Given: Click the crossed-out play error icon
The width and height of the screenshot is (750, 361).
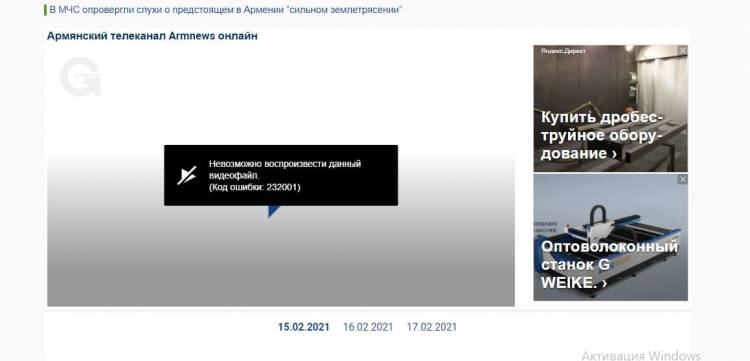Looking at the screenshot, I should (187, 175).
